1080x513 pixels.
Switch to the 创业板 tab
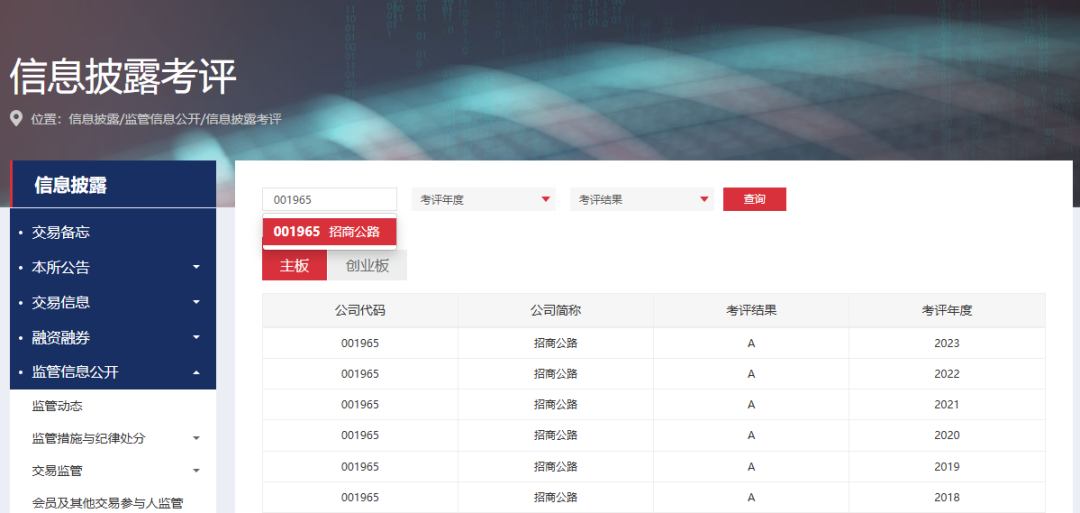(x=367, y=265)
